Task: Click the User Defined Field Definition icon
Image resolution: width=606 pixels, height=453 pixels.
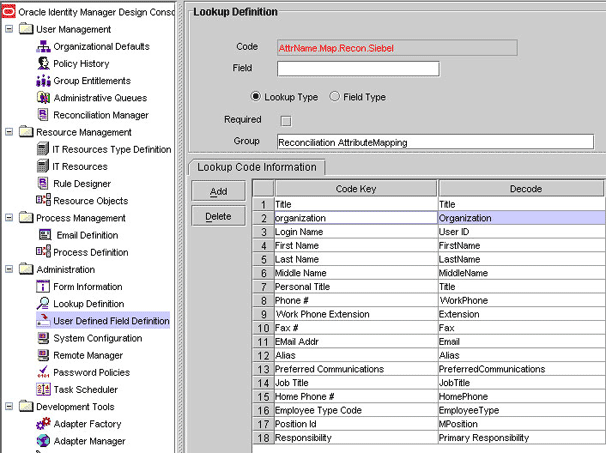Action: [x=43, y=320]
